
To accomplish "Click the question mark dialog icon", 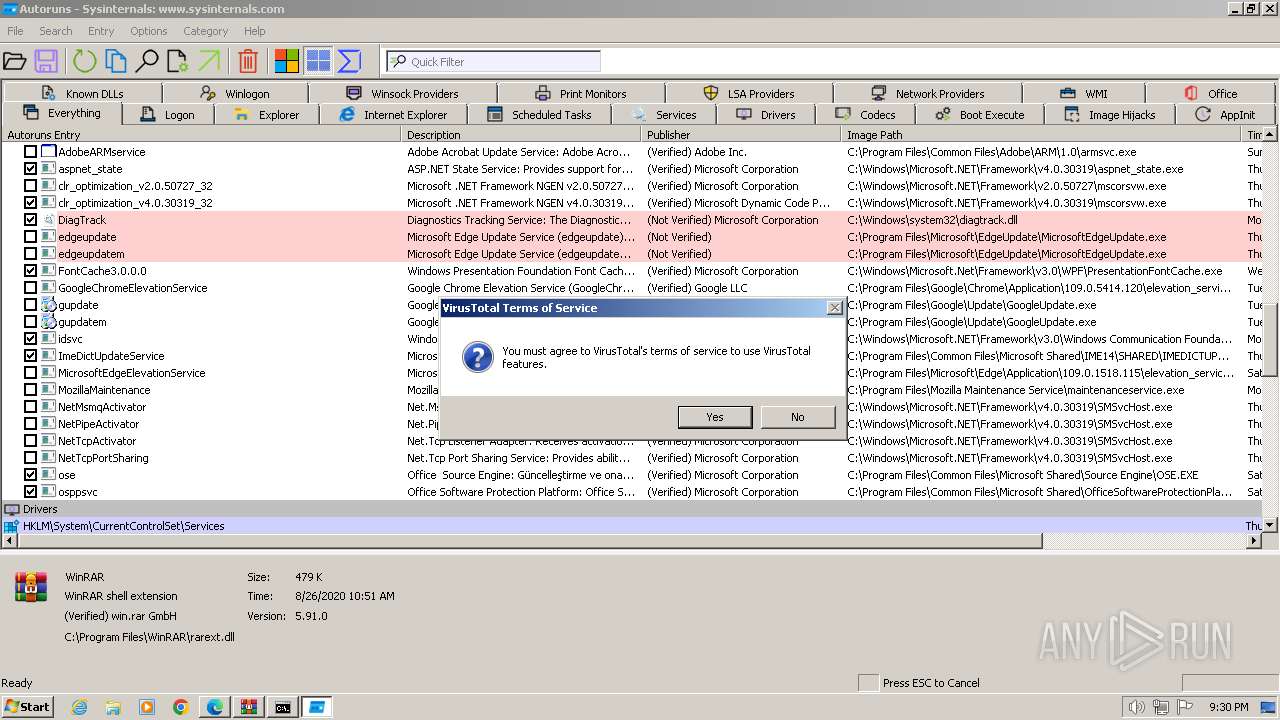I will tap(478, 357).
